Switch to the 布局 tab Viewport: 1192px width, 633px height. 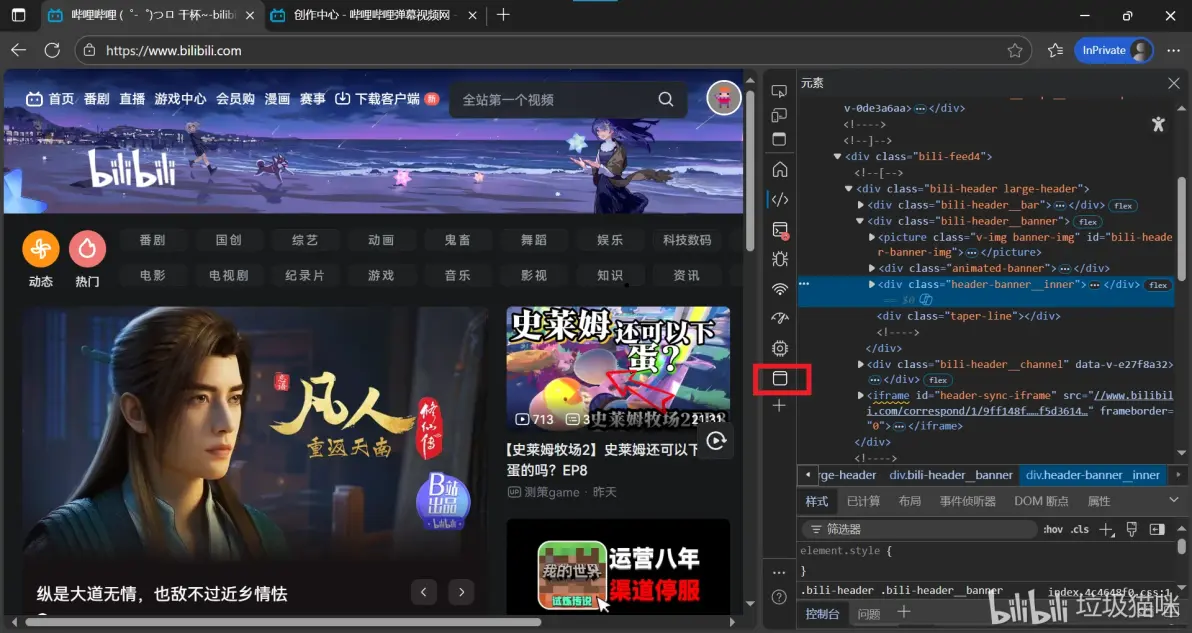tap(909, 502)
